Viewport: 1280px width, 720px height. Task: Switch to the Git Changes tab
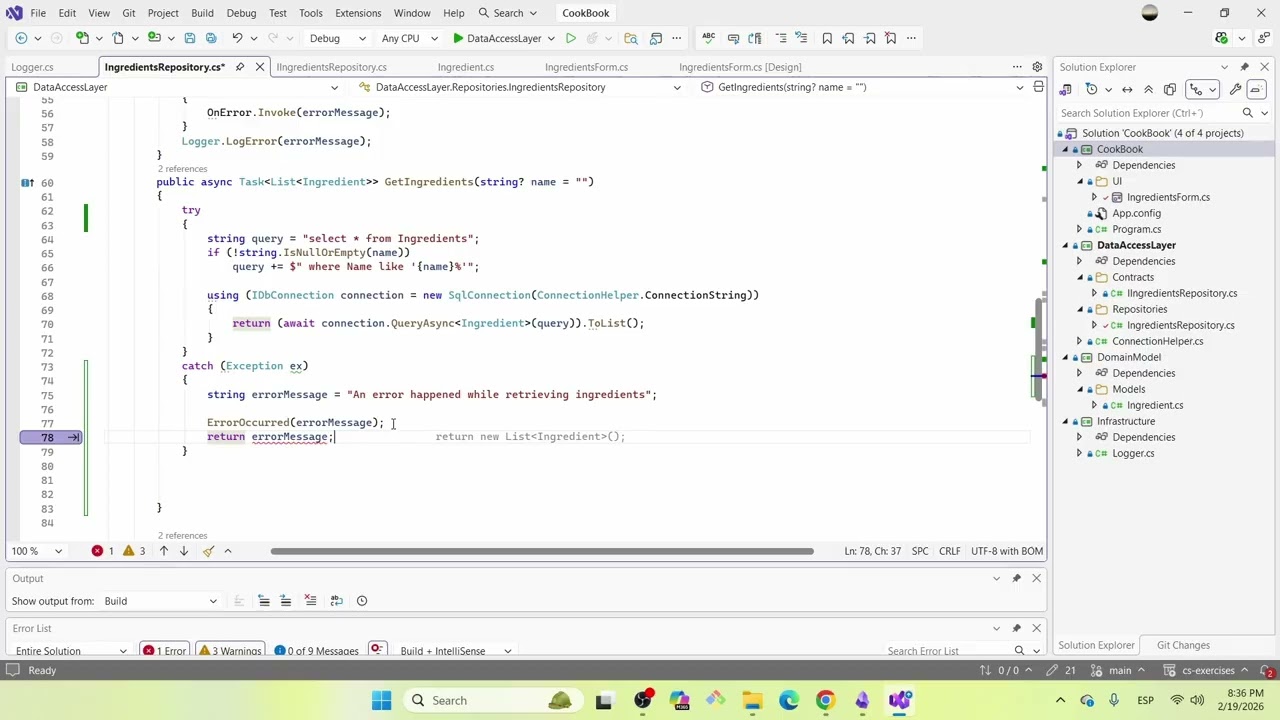1183,645
